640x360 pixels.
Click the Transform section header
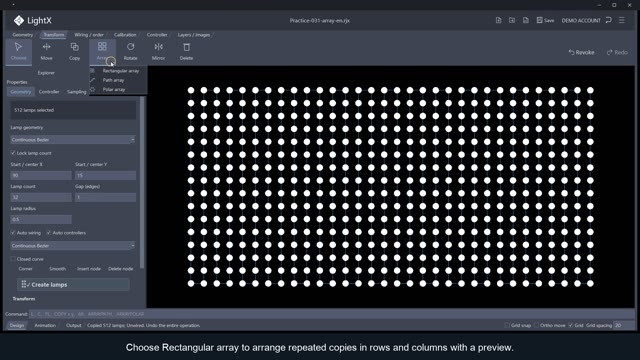(x=24, y=299)
